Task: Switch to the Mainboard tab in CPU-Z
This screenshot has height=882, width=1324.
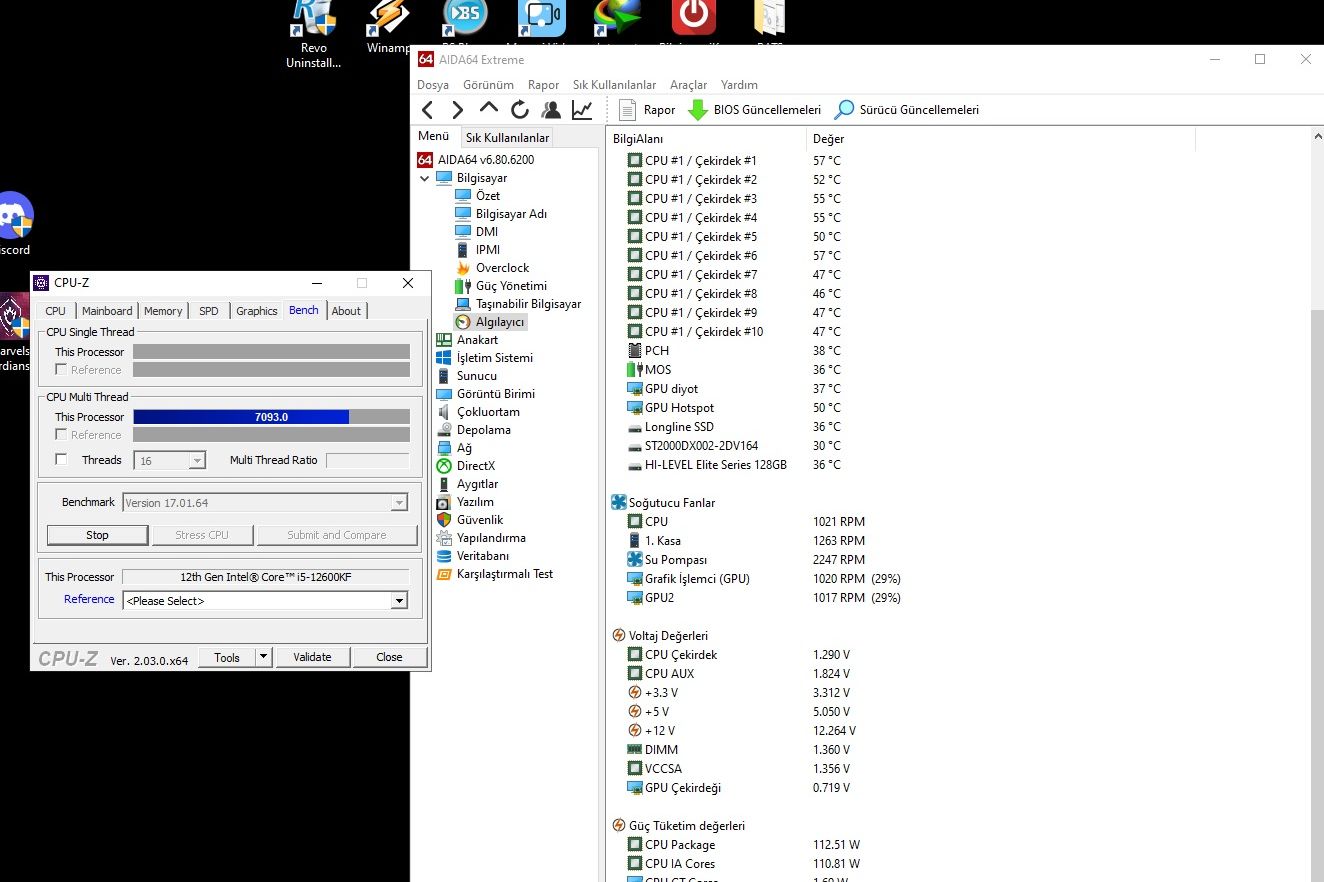Action: pyautogui.click(x=107, y=311)
